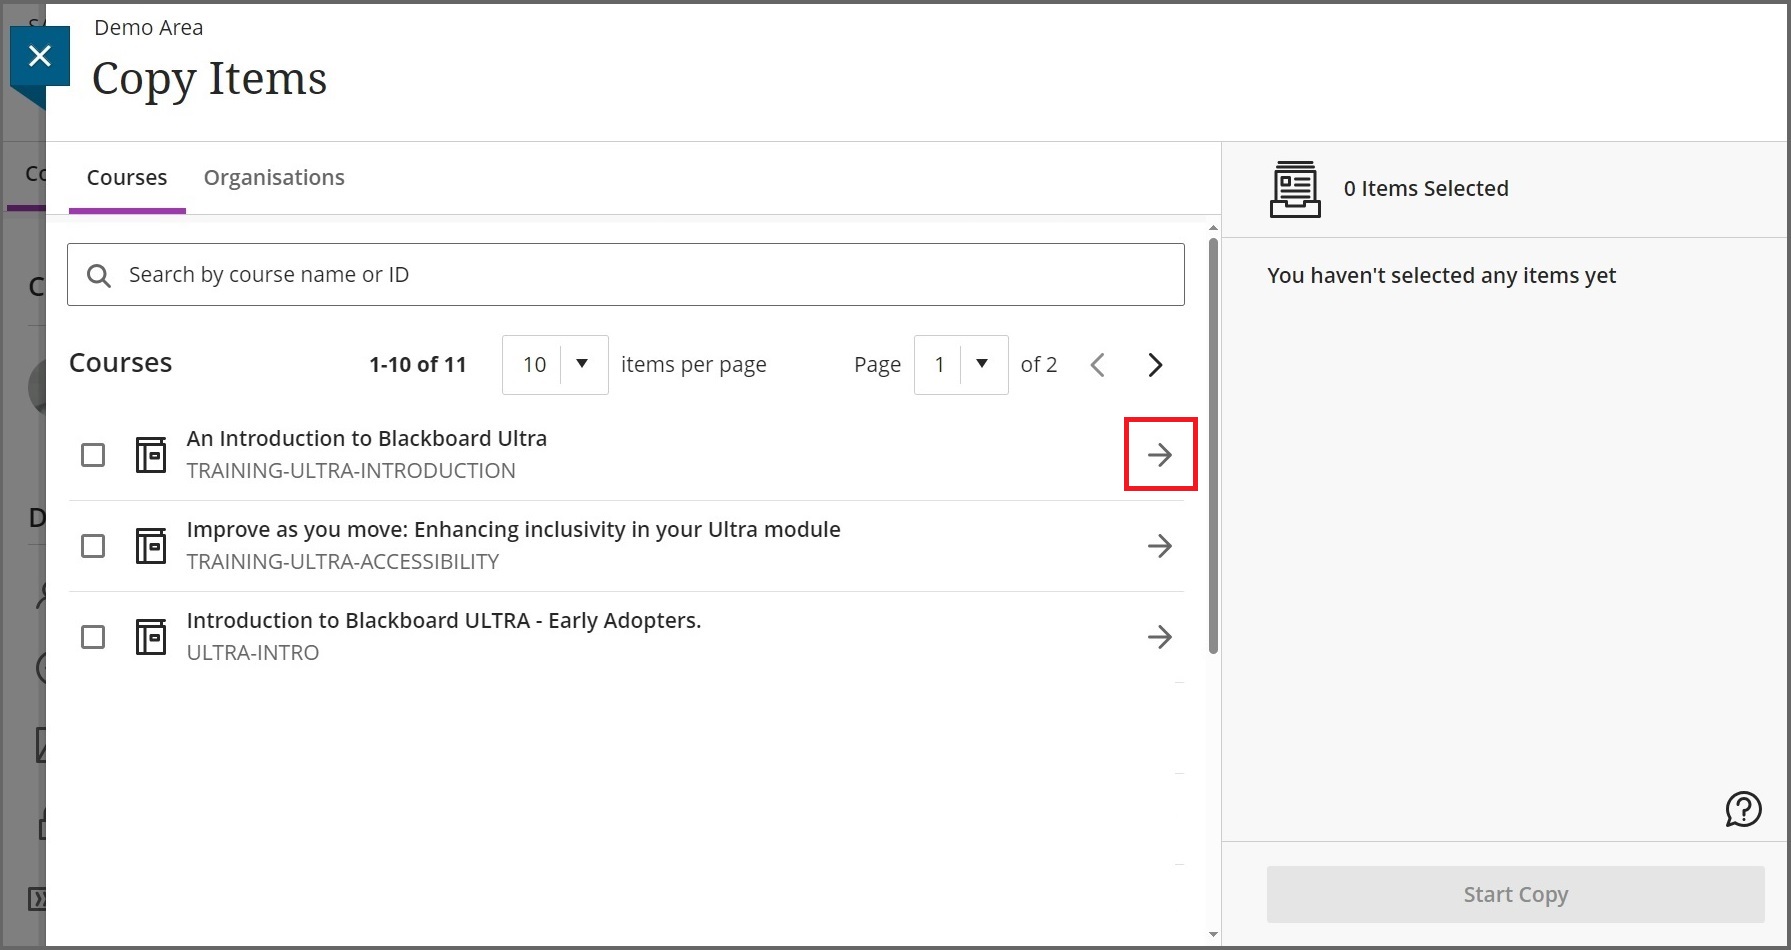
Task: Go to previous page of courses
Action: click(1097, 365)
